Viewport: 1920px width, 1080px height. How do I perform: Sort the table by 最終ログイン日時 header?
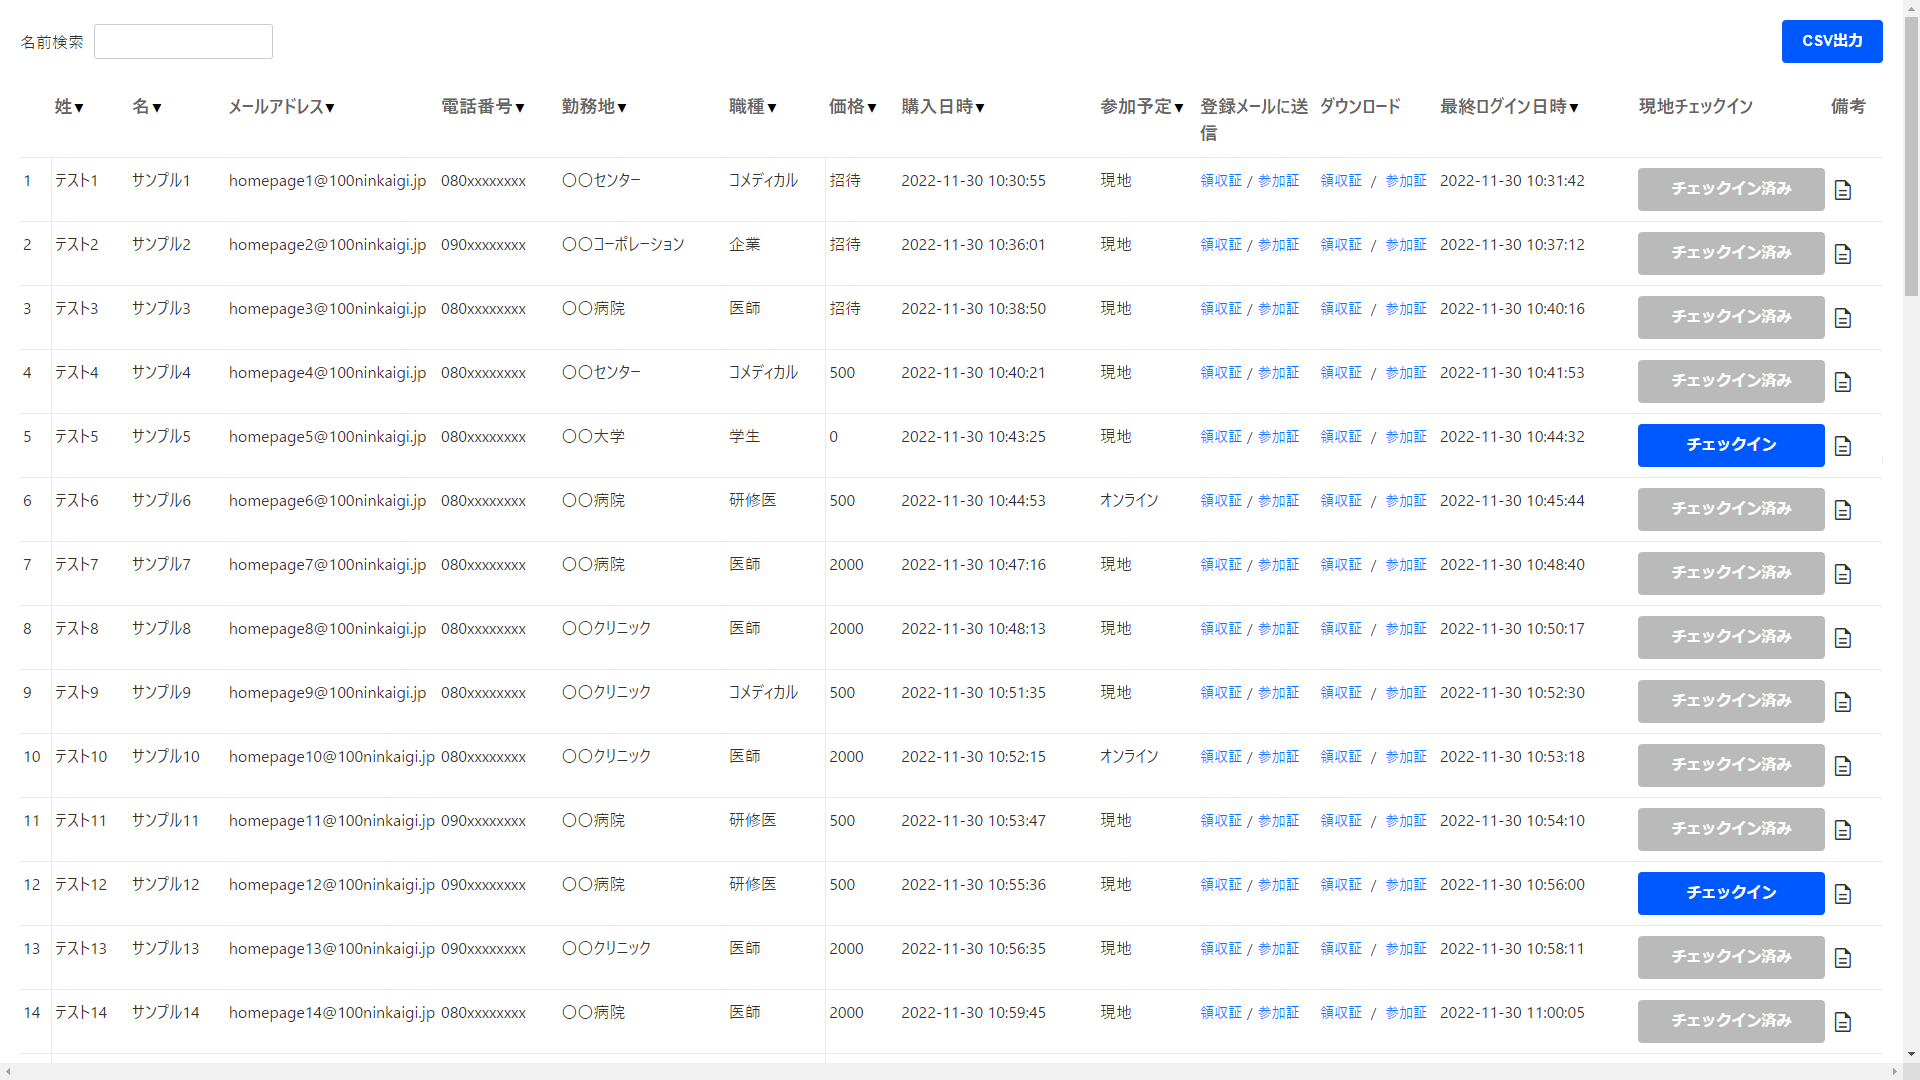coord(1508,107)
